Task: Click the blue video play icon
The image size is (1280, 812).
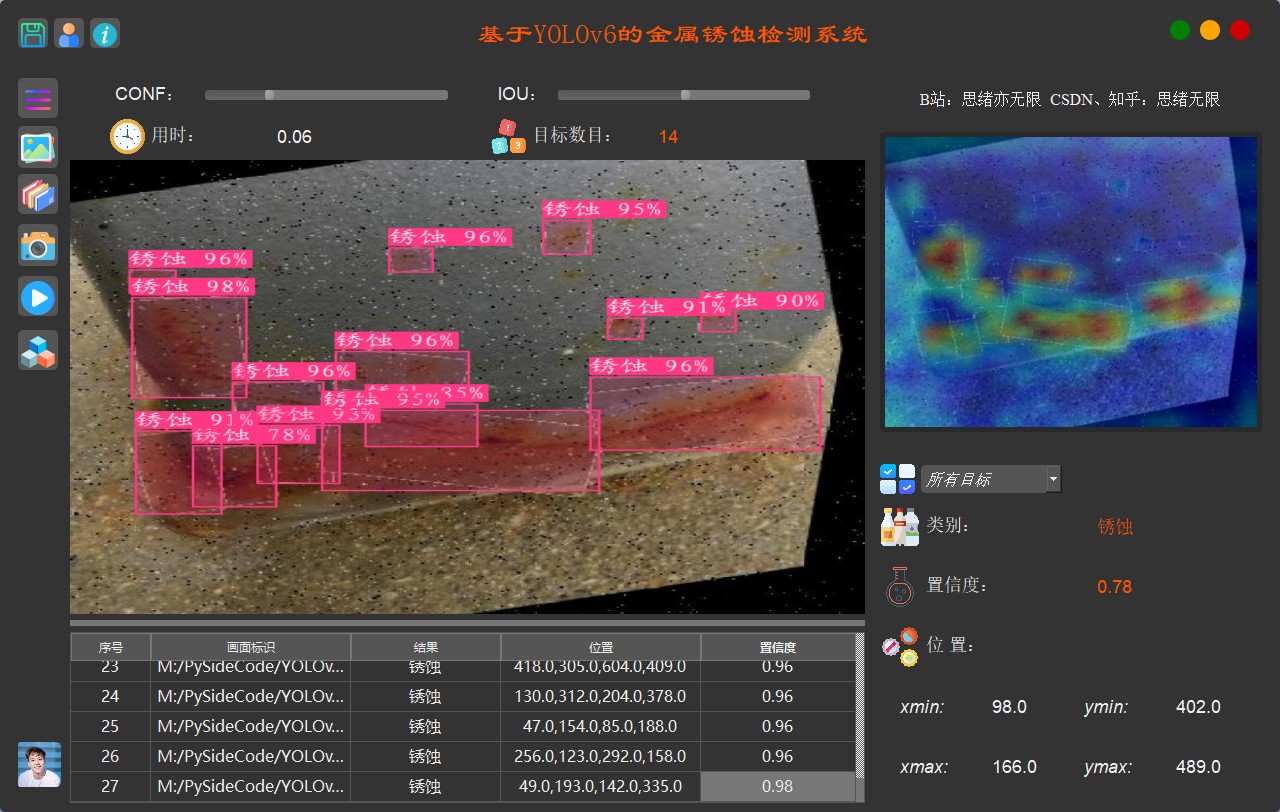Action: tap(38, 297)
